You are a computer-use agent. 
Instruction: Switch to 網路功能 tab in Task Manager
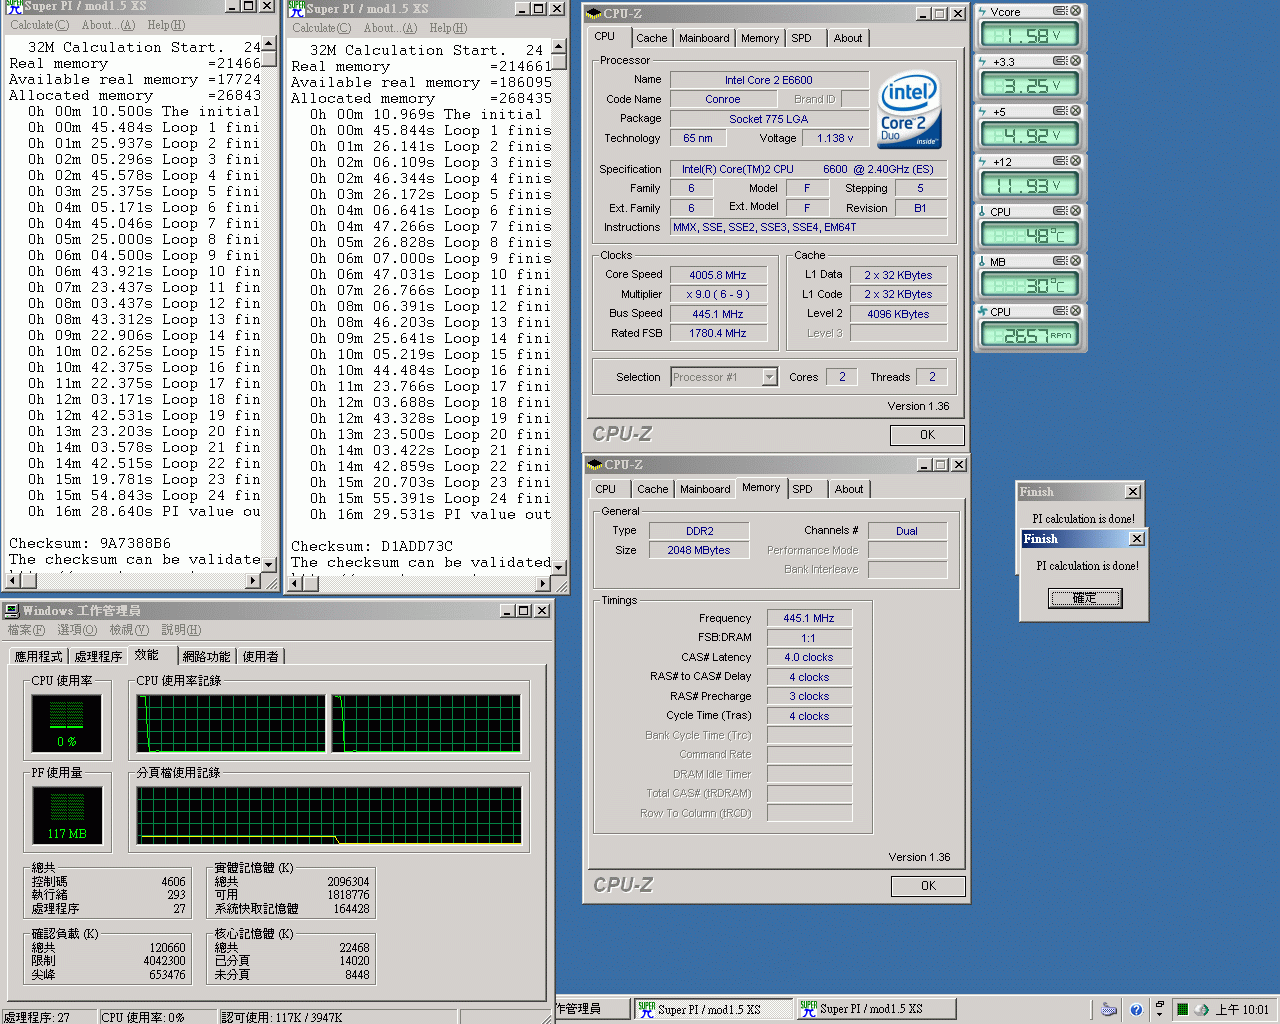click(207, 656)
